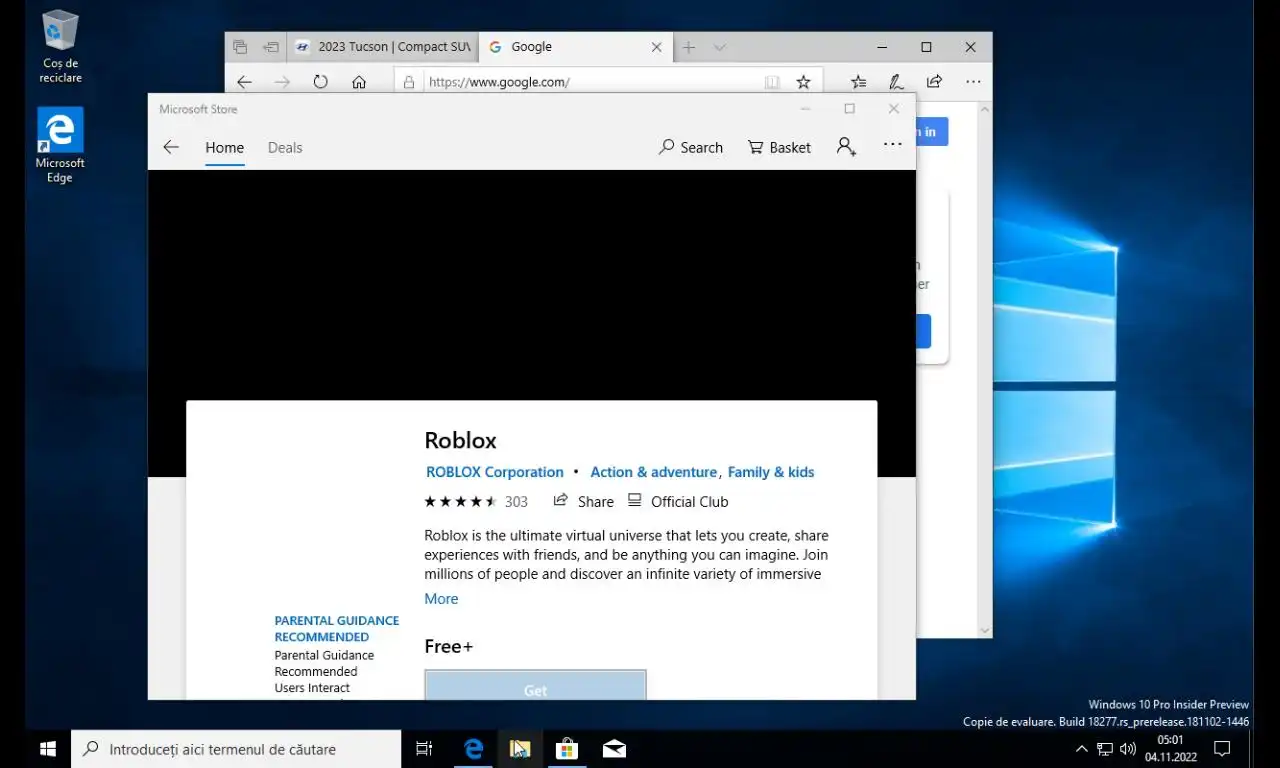Image resolution: width=1280 pixels, height=768 pixels.
Task: Close the Google tab in Edge
Action: coord(657,47)
